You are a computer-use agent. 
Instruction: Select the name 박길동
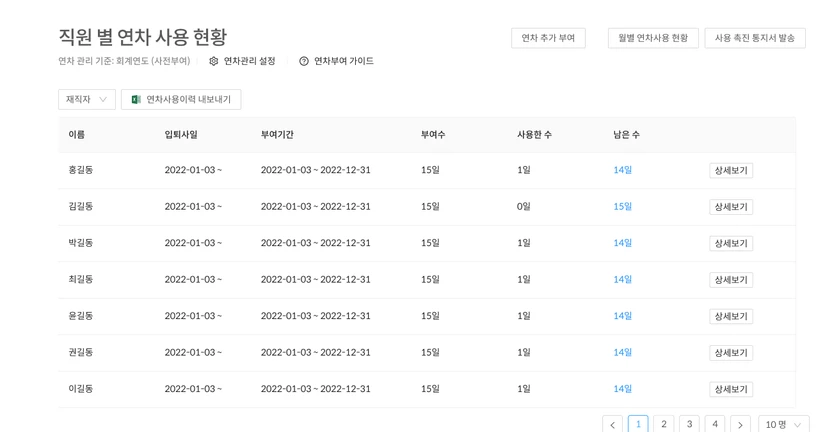tap(81, 243)
